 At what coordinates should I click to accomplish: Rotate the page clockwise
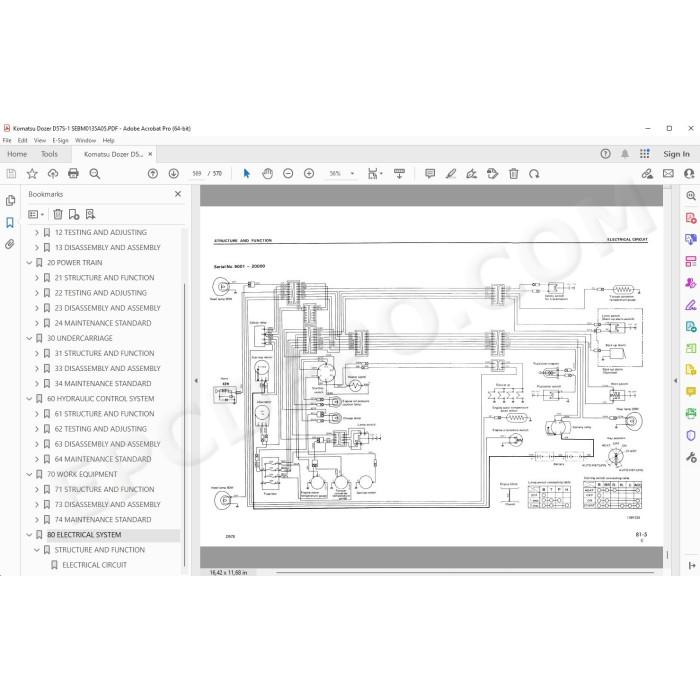tap(534, 174)
